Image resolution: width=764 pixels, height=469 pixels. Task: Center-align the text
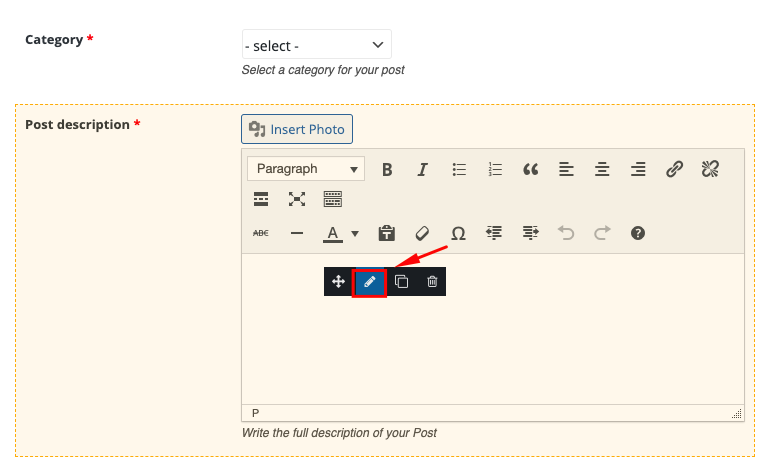pos(602,169)
